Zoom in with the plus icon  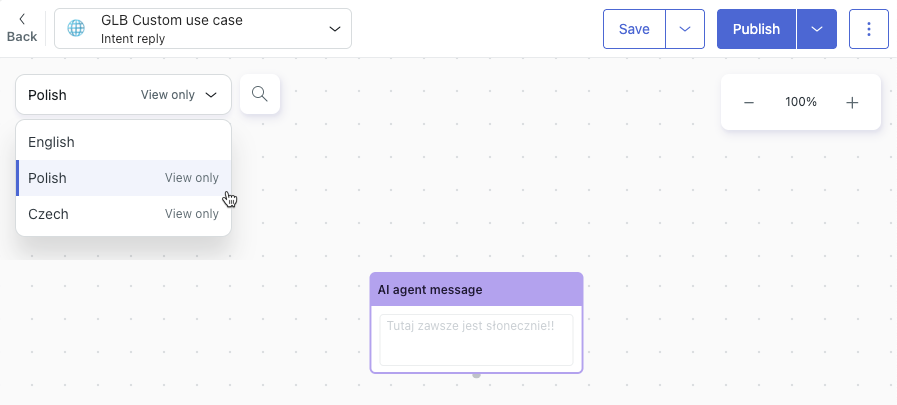pos(852,102)
